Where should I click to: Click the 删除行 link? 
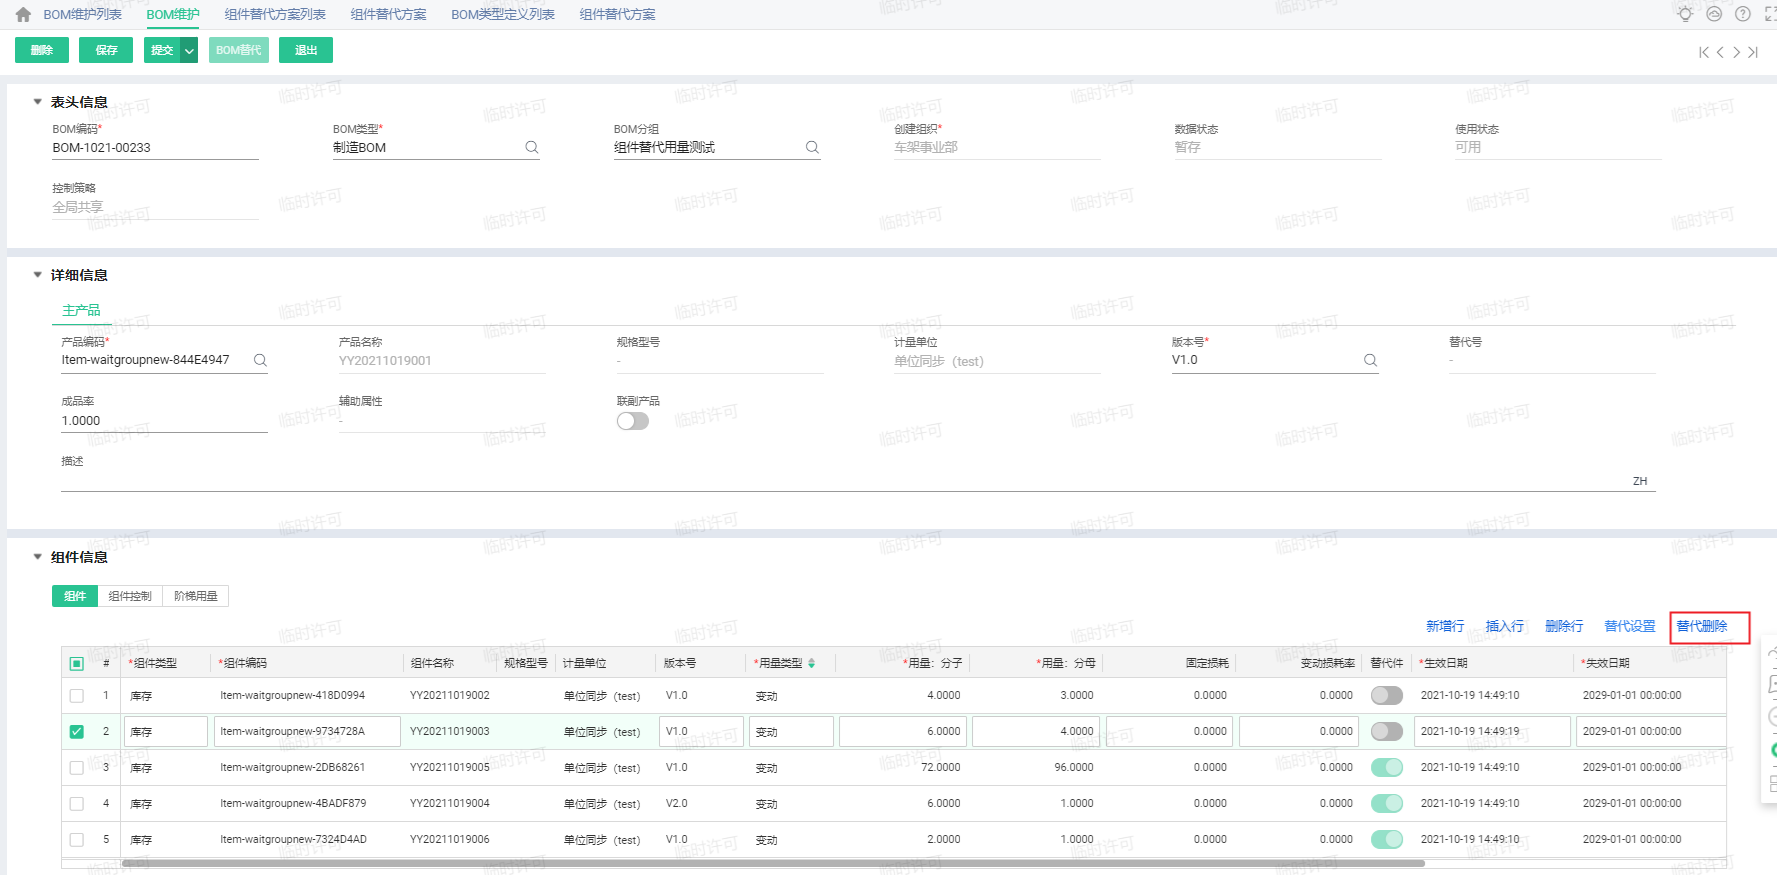pos(1564,626)
